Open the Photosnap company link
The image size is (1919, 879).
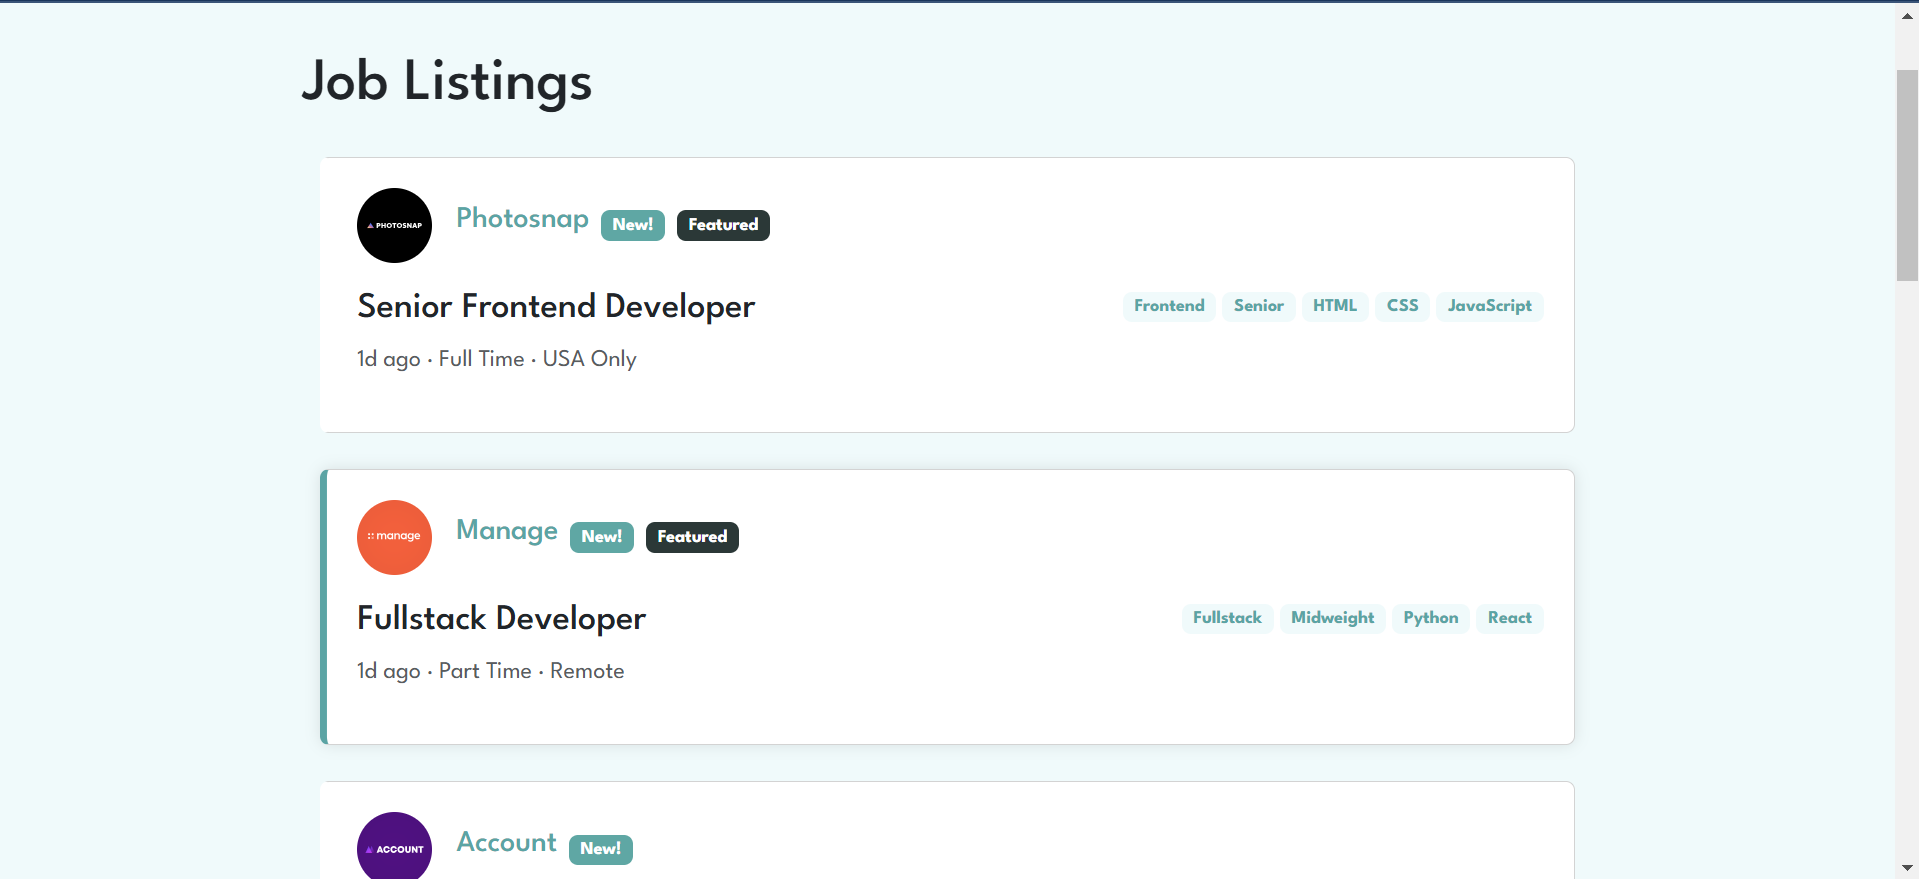pos(522,218)
